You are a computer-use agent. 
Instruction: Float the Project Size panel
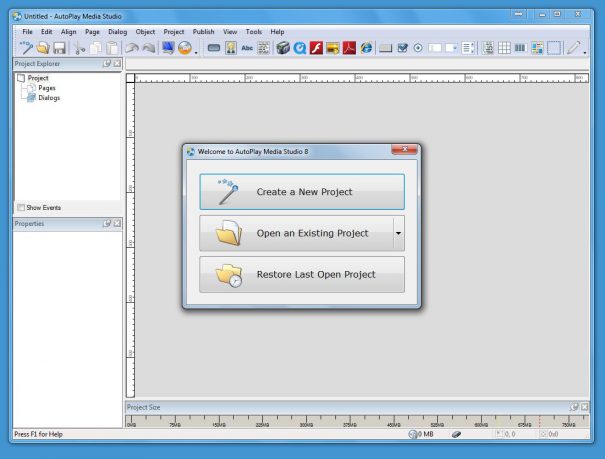click(x=575, y=407)
